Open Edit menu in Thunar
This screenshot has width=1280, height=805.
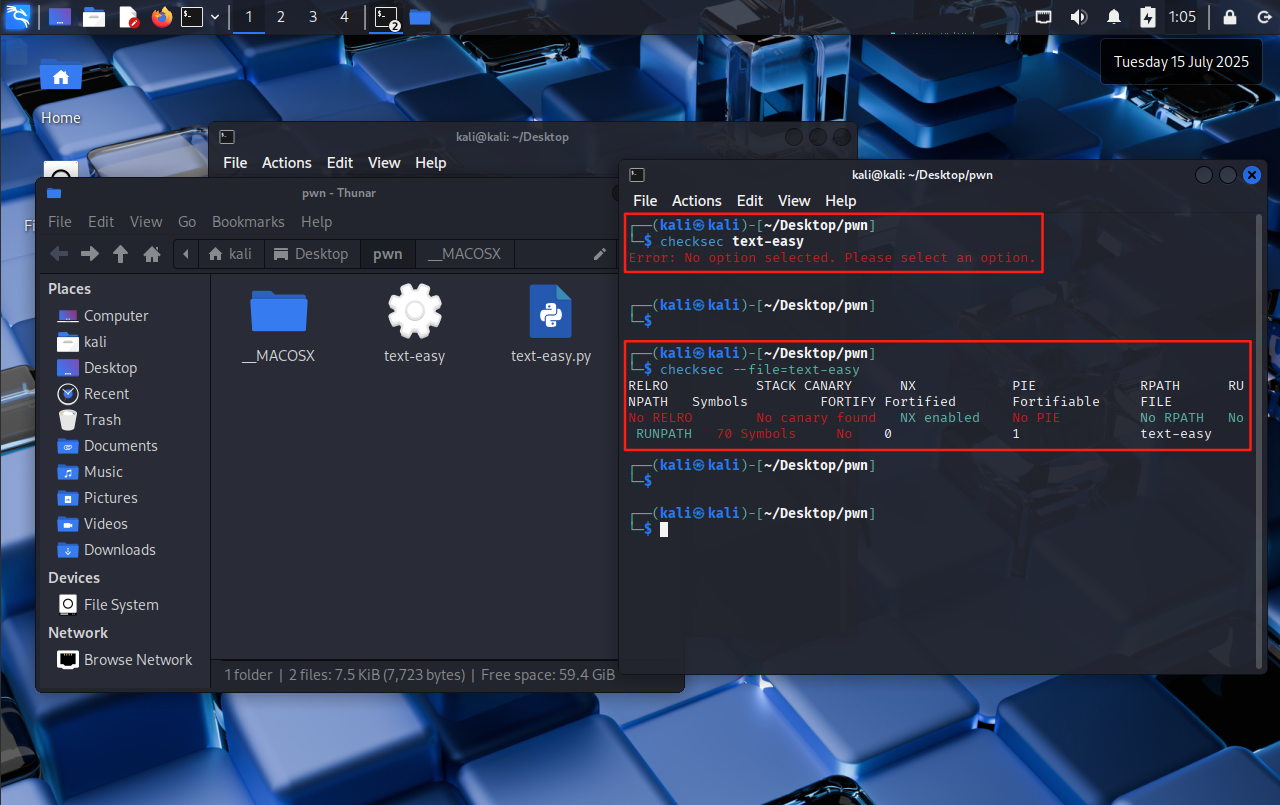click(101, 222)
